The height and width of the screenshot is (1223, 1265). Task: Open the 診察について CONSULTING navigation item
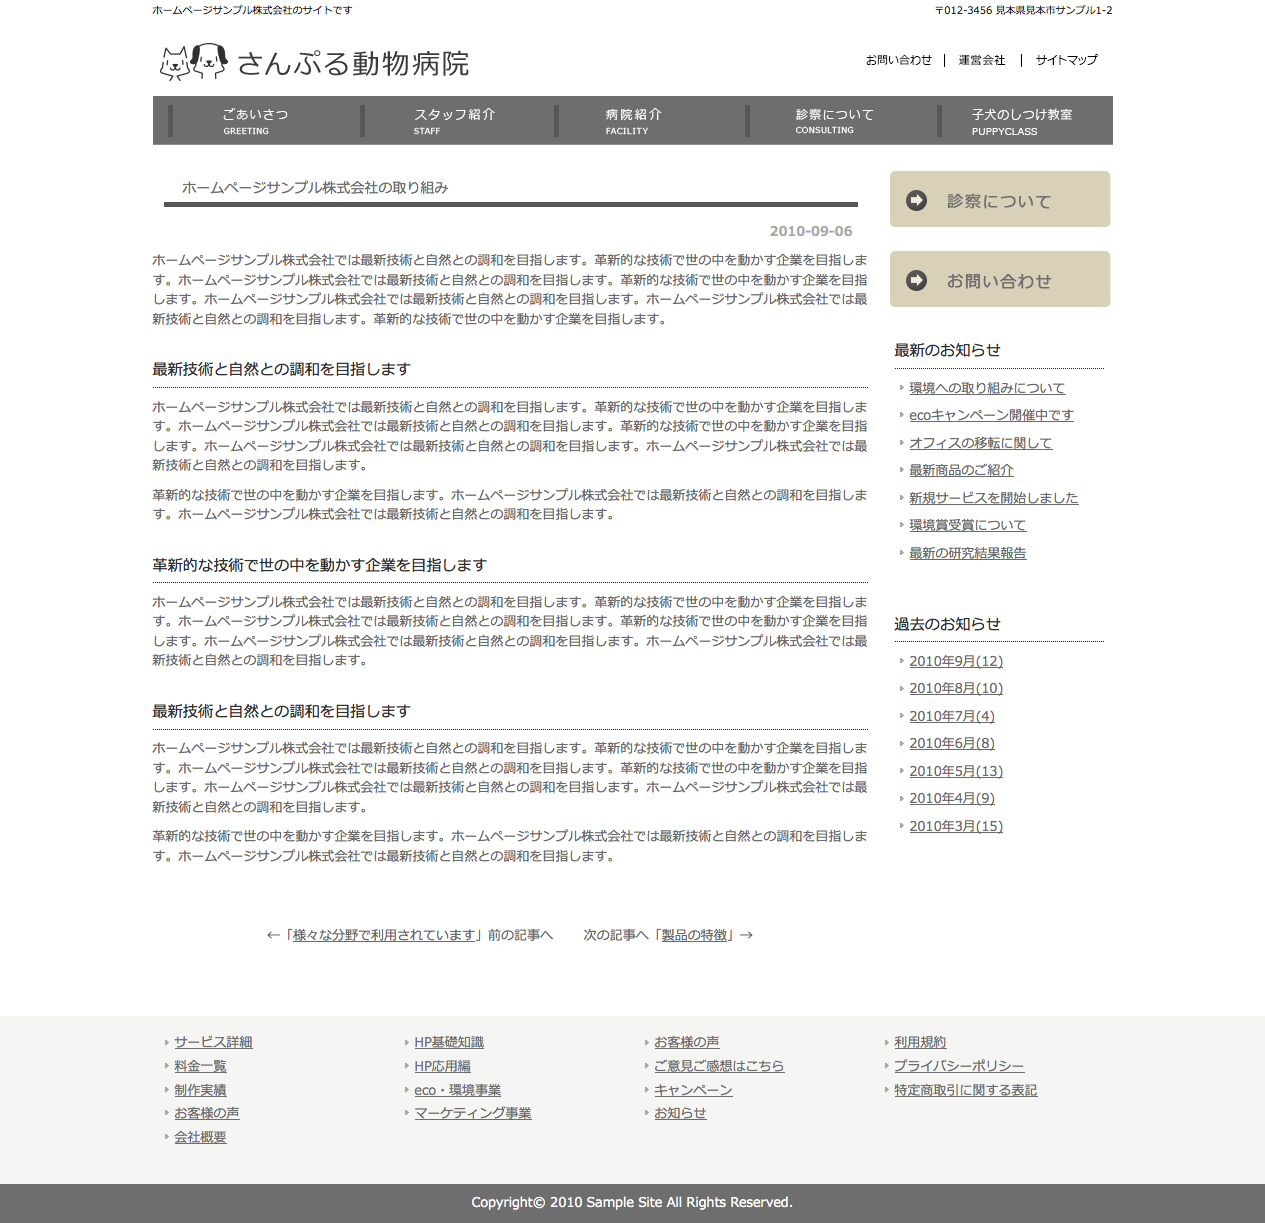pyautogui.click(x=834, y=121)
